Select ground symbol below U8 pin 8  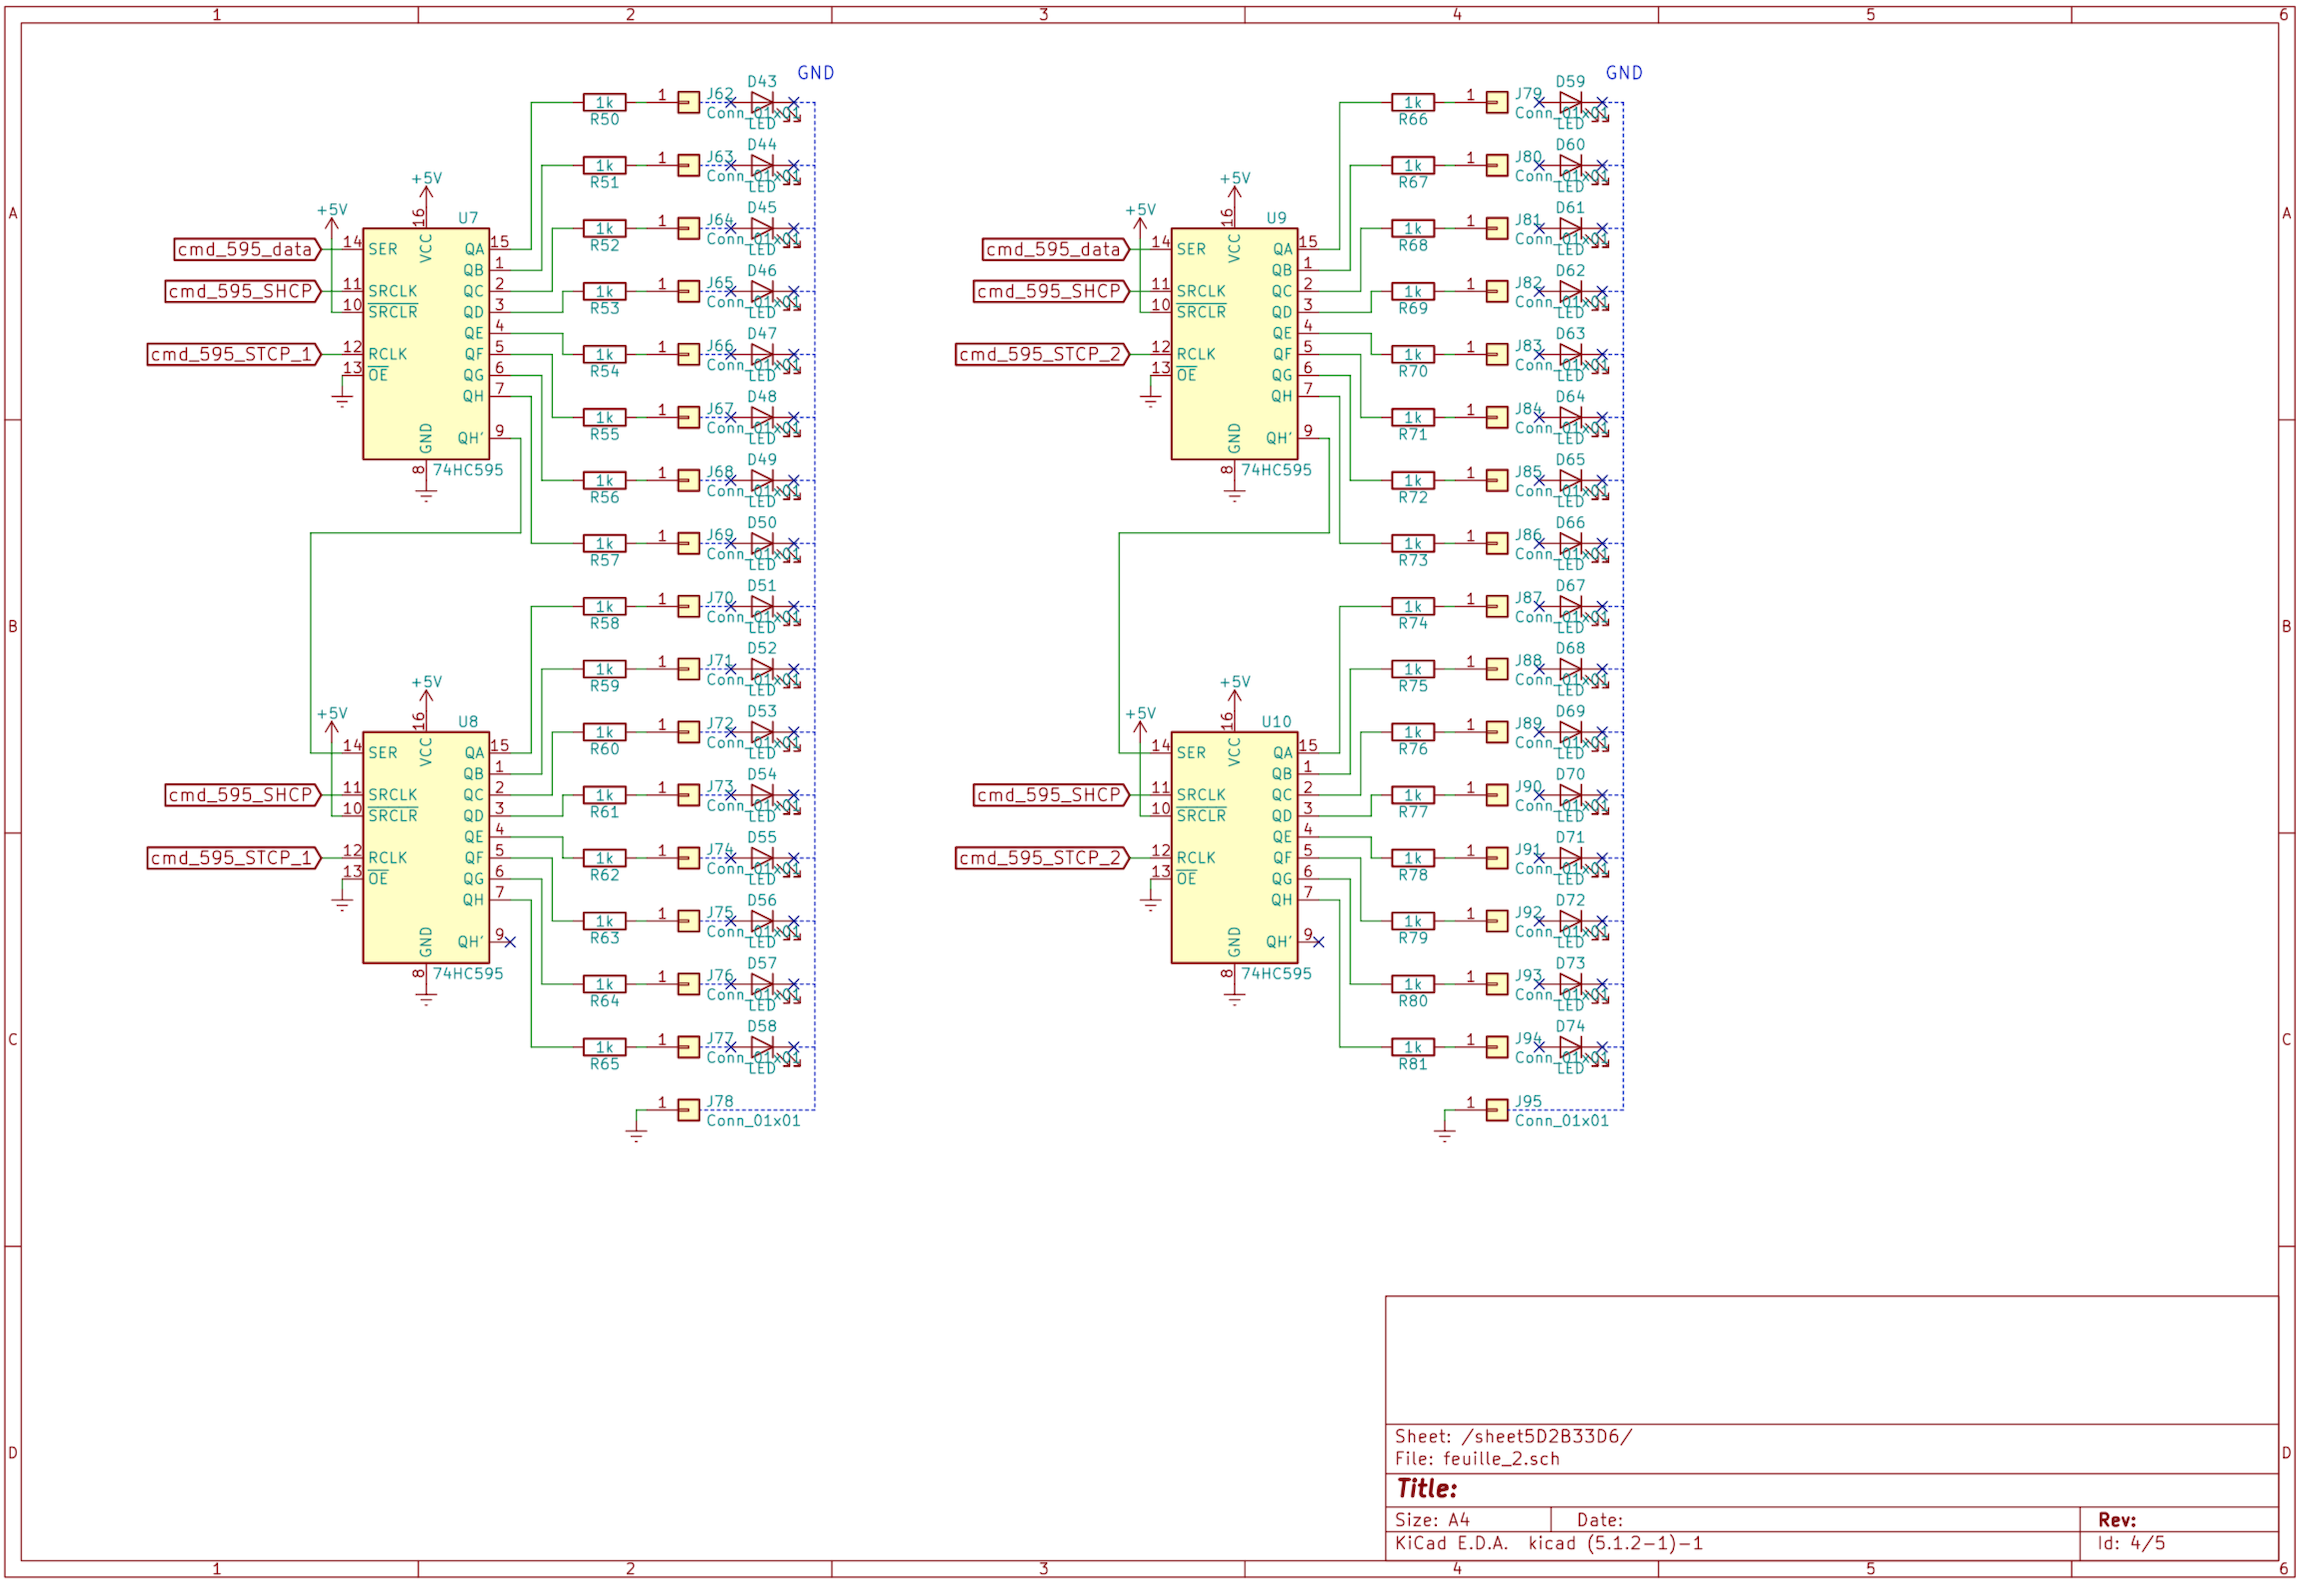coord(426,998)
